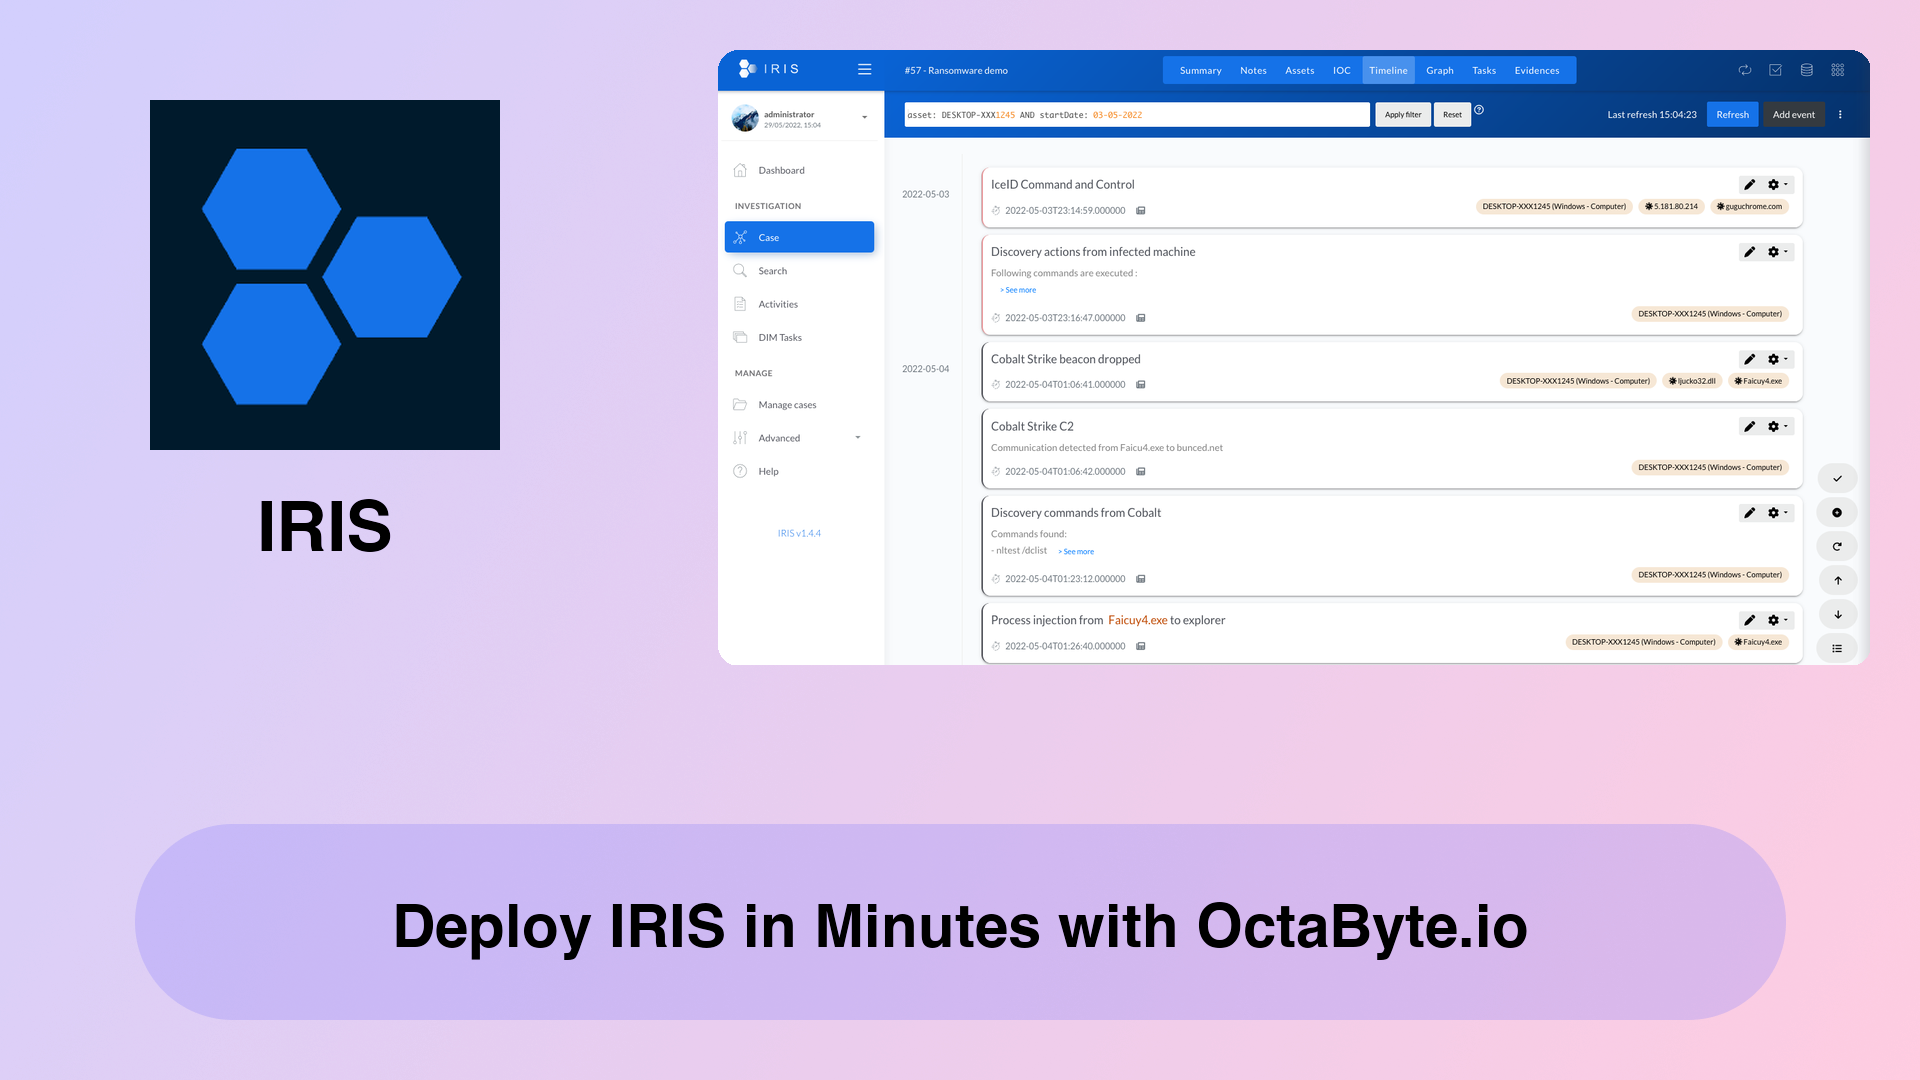Click Faicuy4.exe tag on Cobalt beacon event
The image size is (1920, 1080).
(x=1758, y=381)
